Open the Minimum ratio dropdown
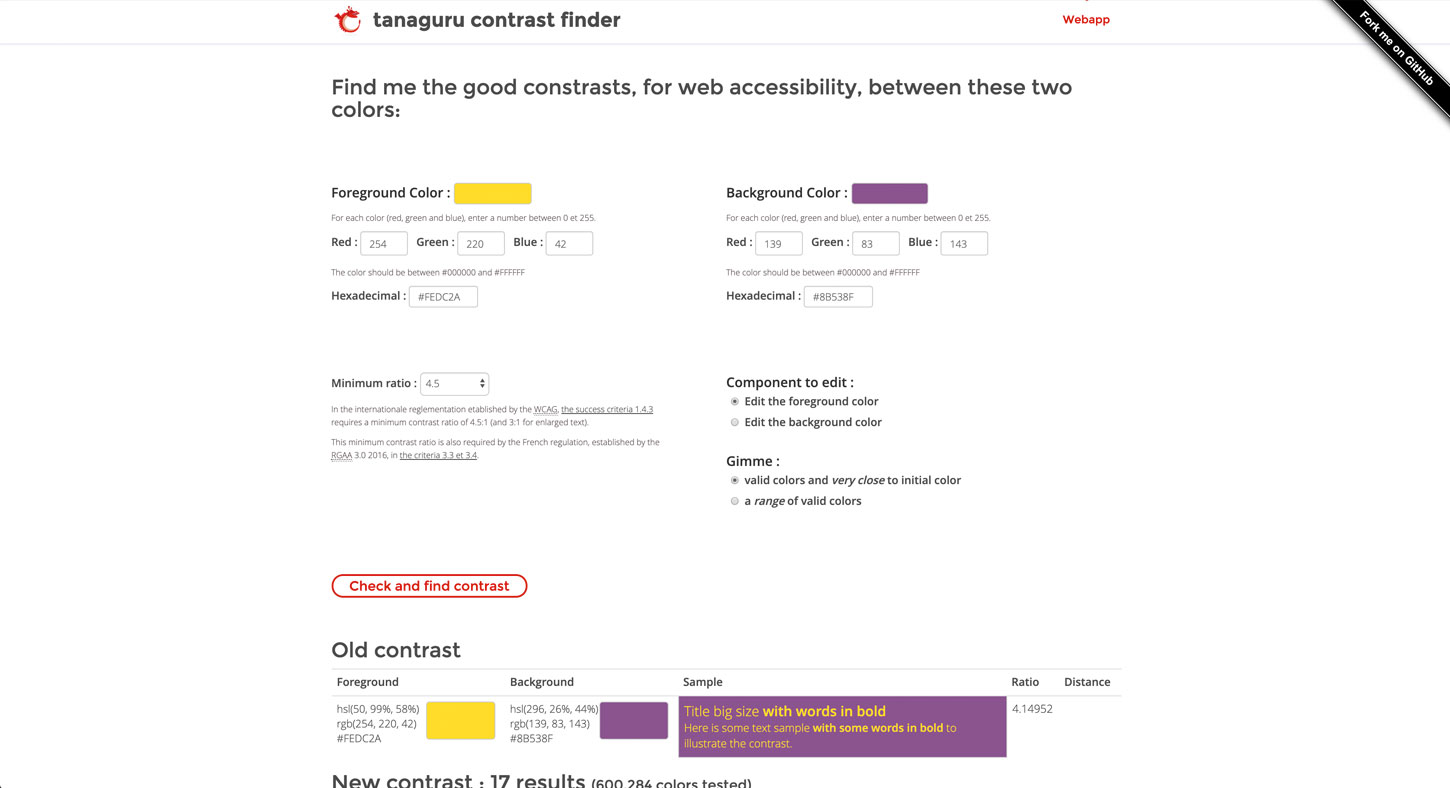 click(454, 383)
